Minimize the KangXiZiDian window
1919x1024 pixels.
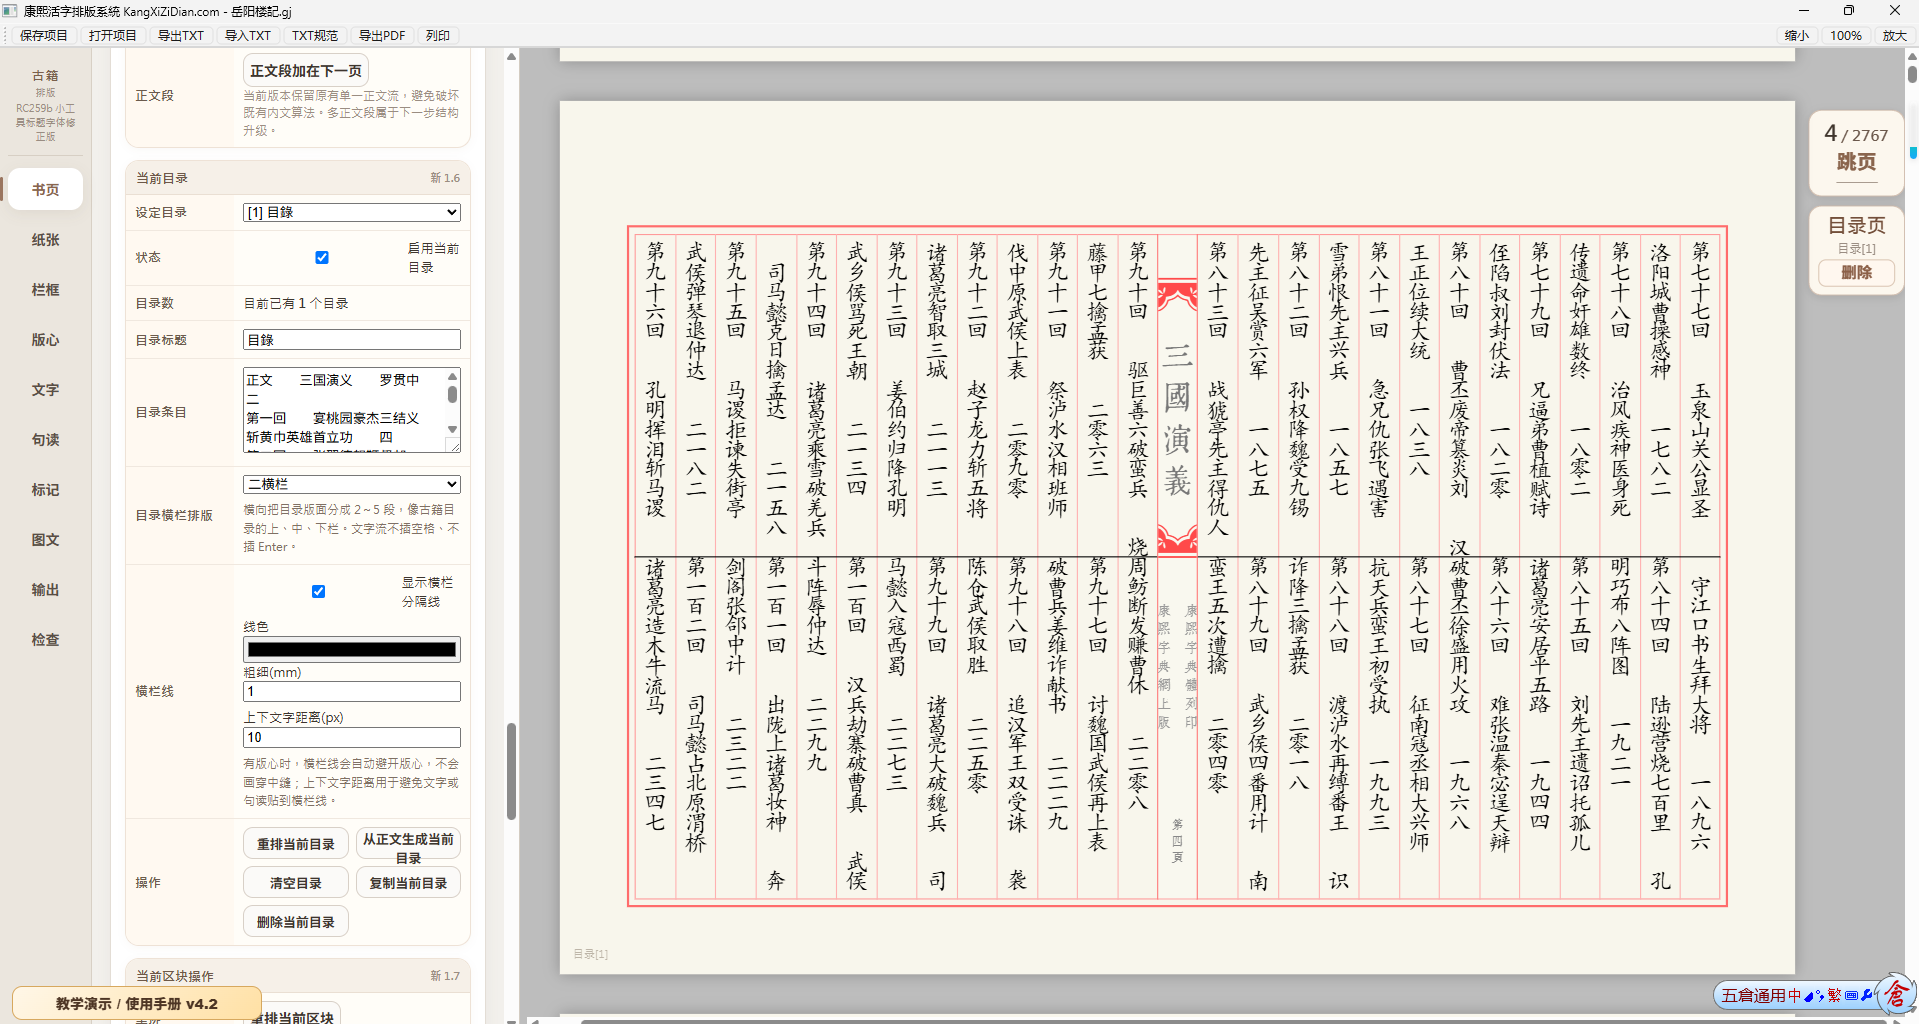click(1803, 11)
